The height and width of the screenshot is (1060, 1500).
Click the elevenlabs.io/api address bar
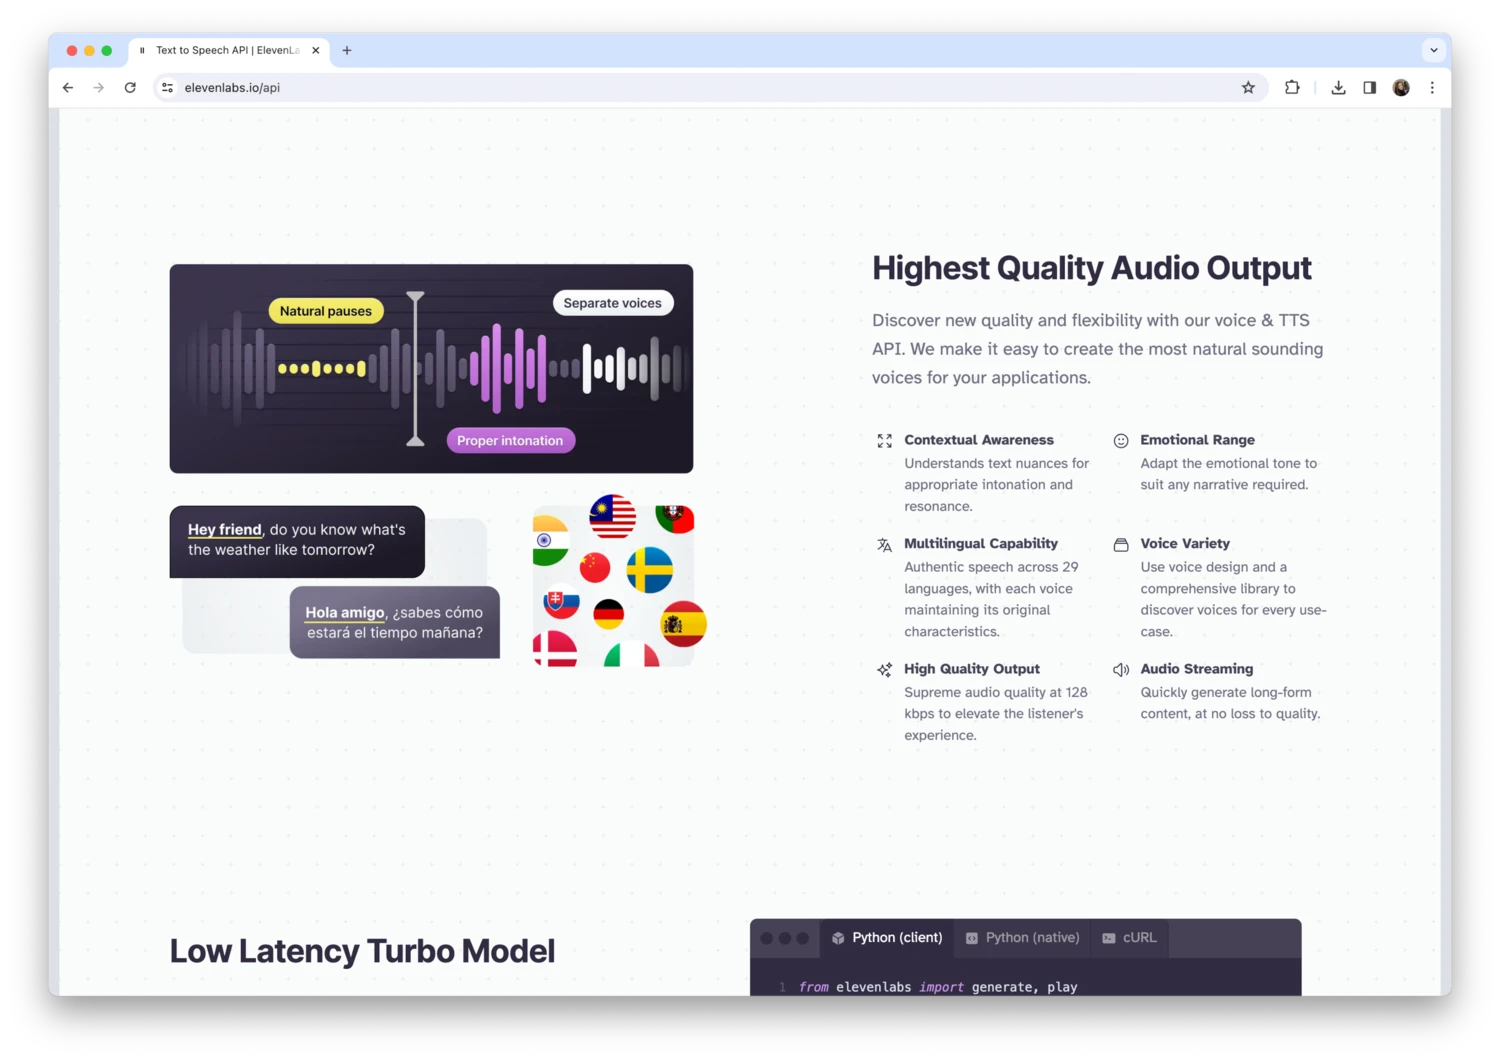click(700, 88)
